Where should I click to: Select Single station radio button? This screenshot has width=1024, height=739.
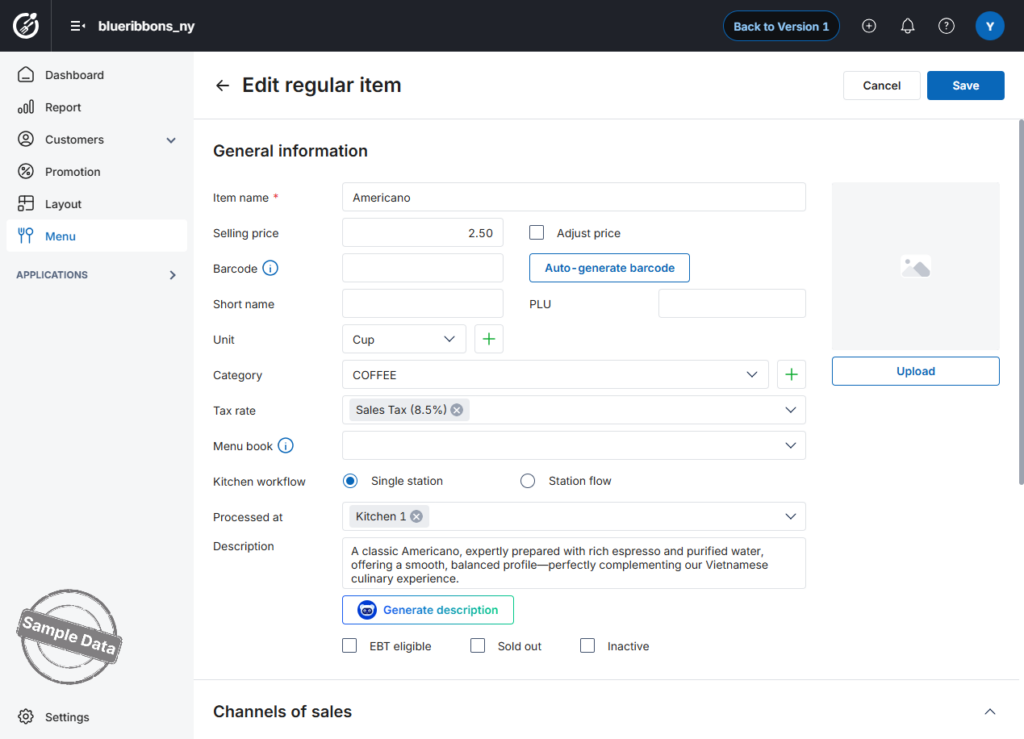click(350, 481)
